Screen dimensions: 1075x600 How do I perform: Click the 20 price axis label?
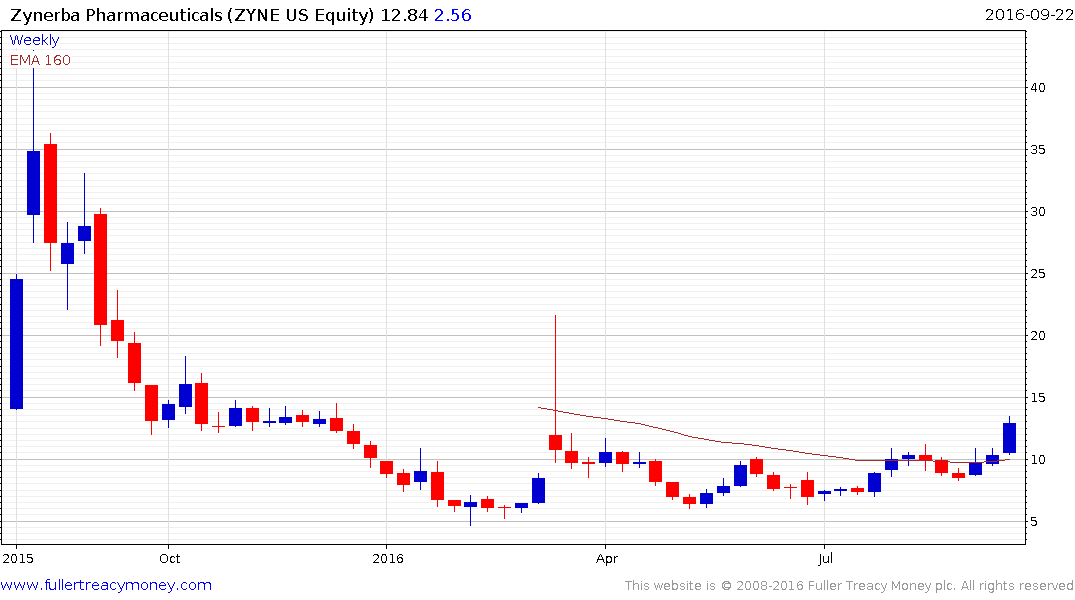click(x=1038, y=335)
